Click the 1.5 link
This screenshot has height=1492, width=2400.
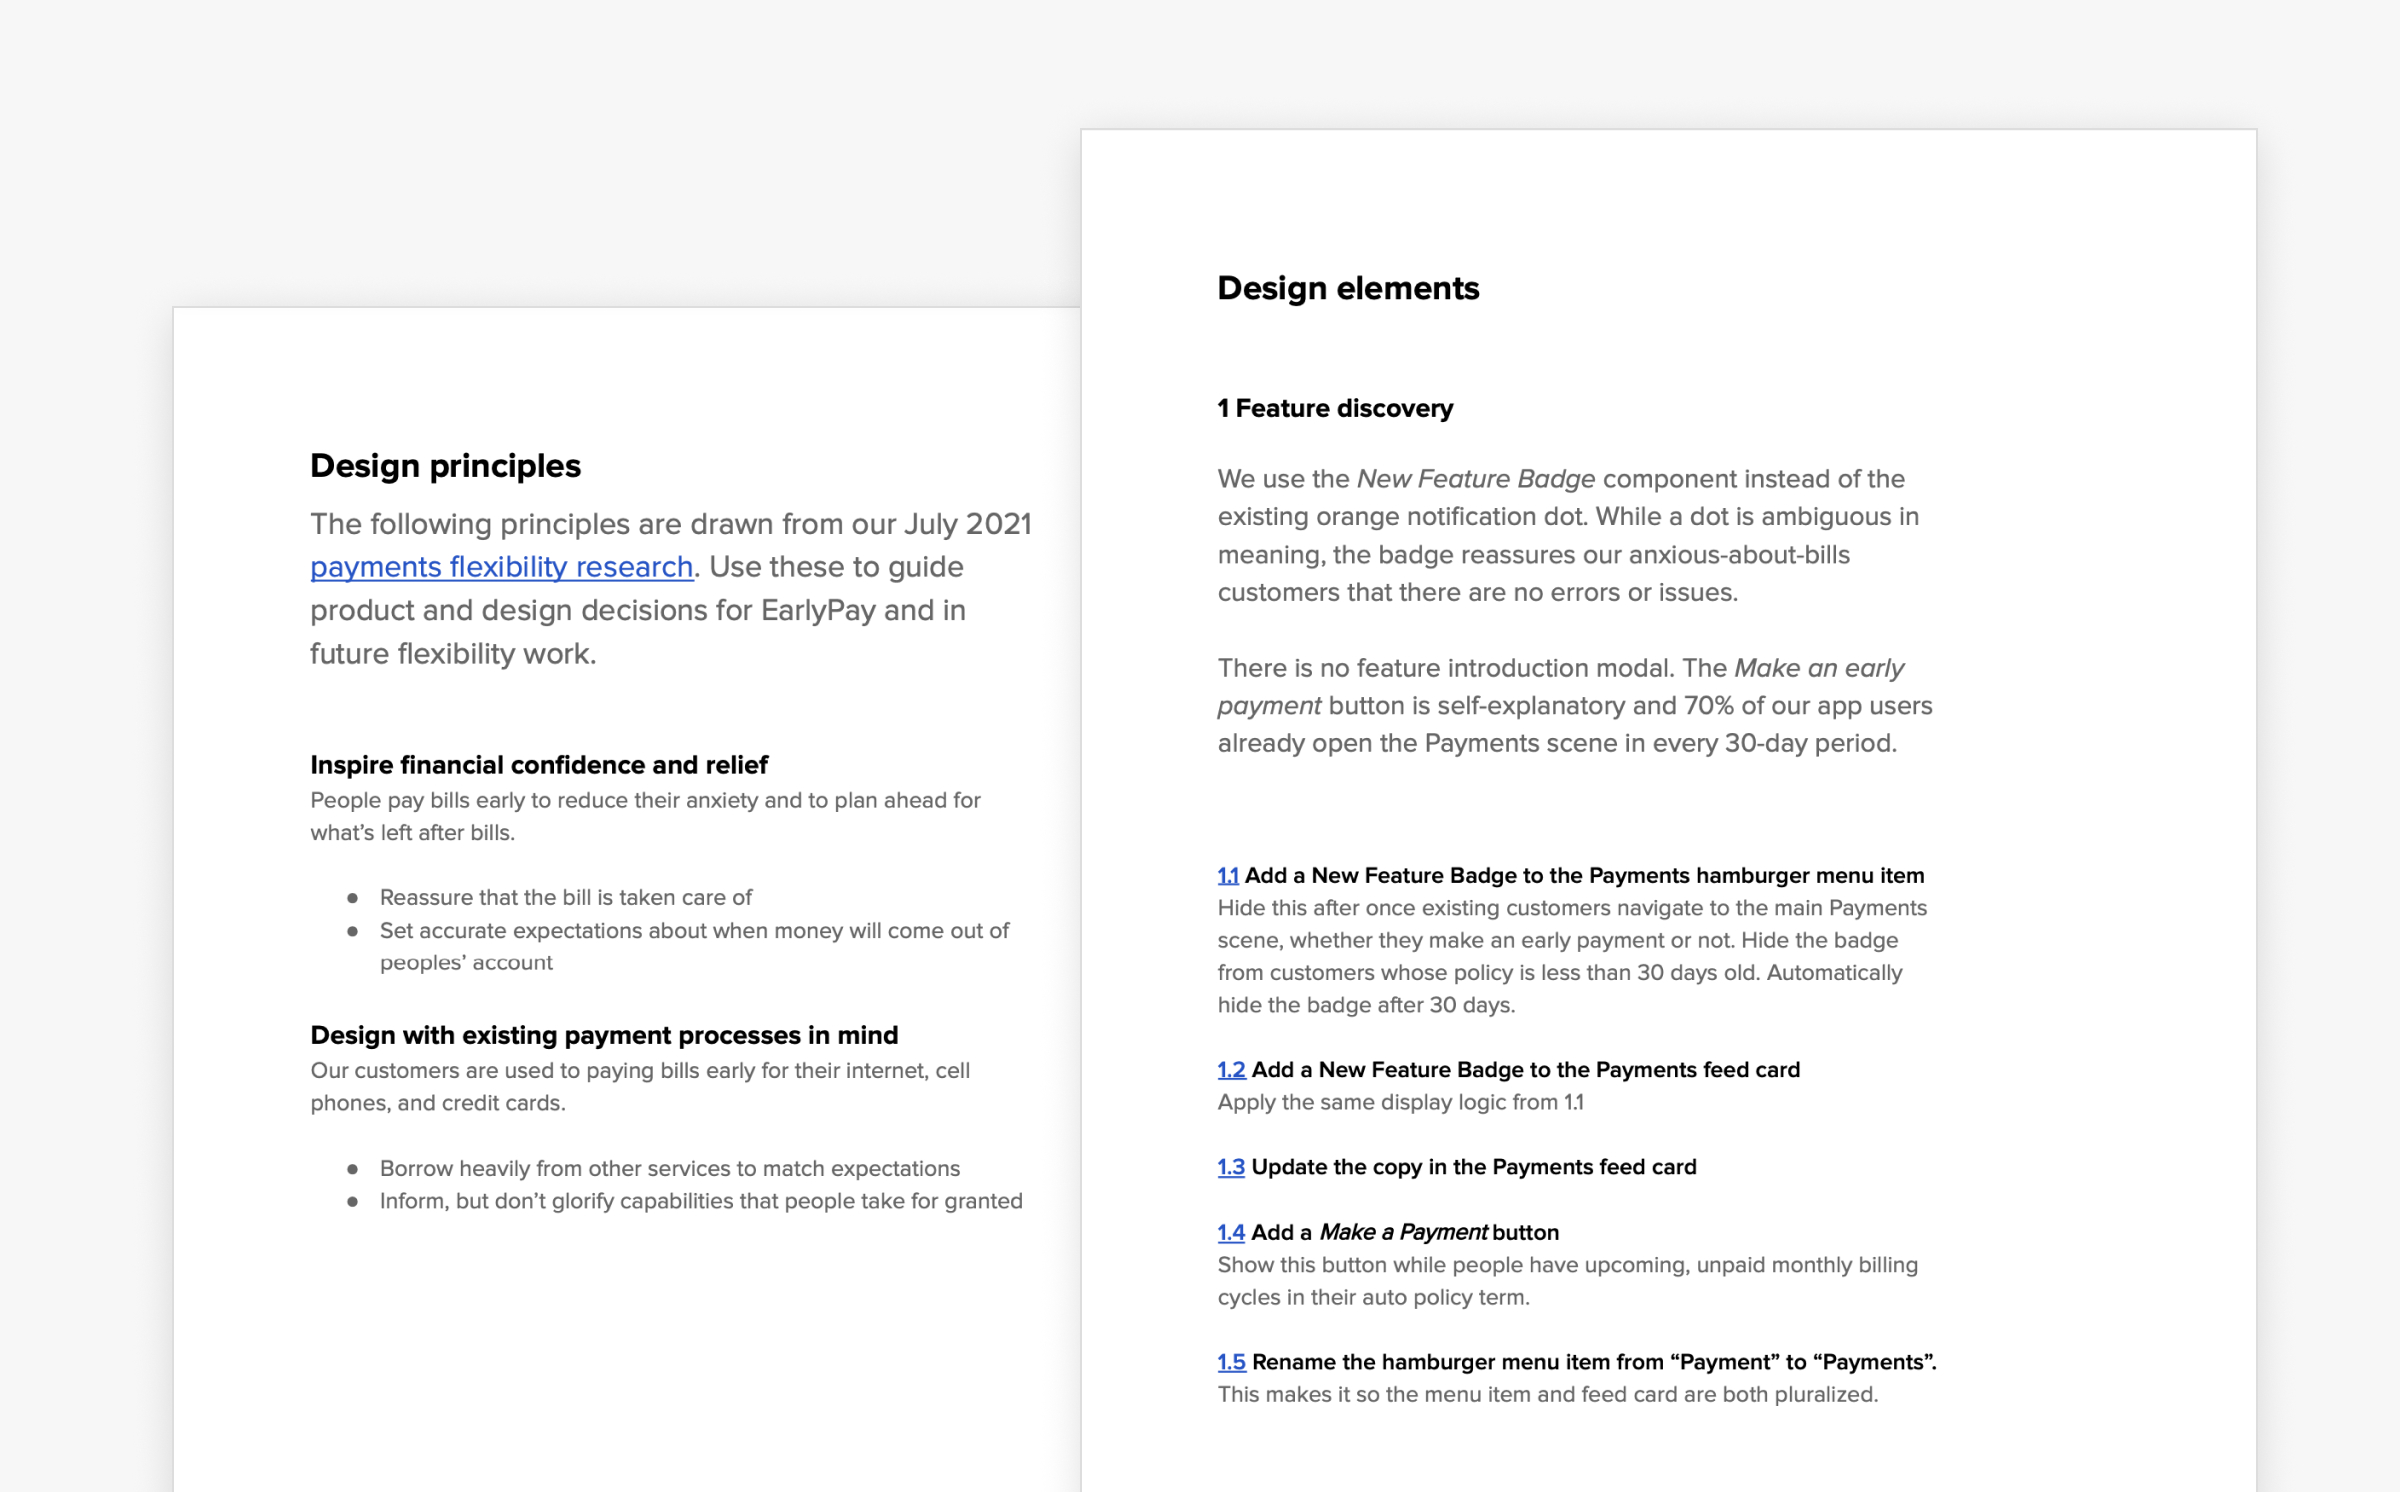(1231, 1362)
